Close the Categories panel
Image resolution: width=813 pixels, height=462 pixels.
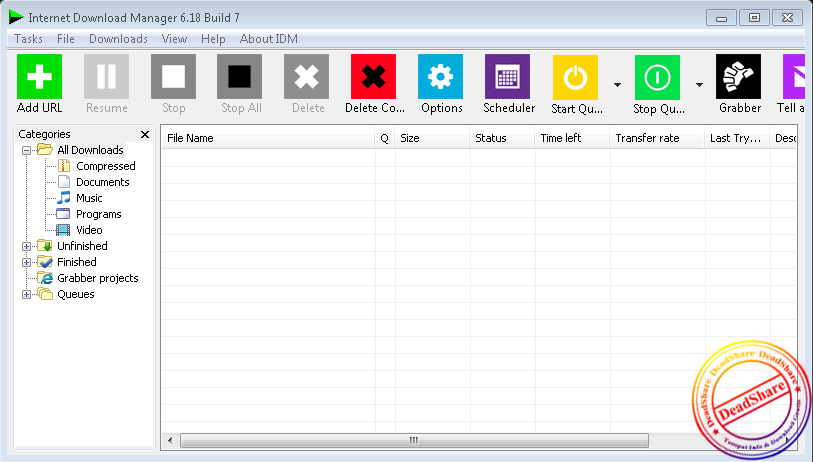[x=145, y=134]
